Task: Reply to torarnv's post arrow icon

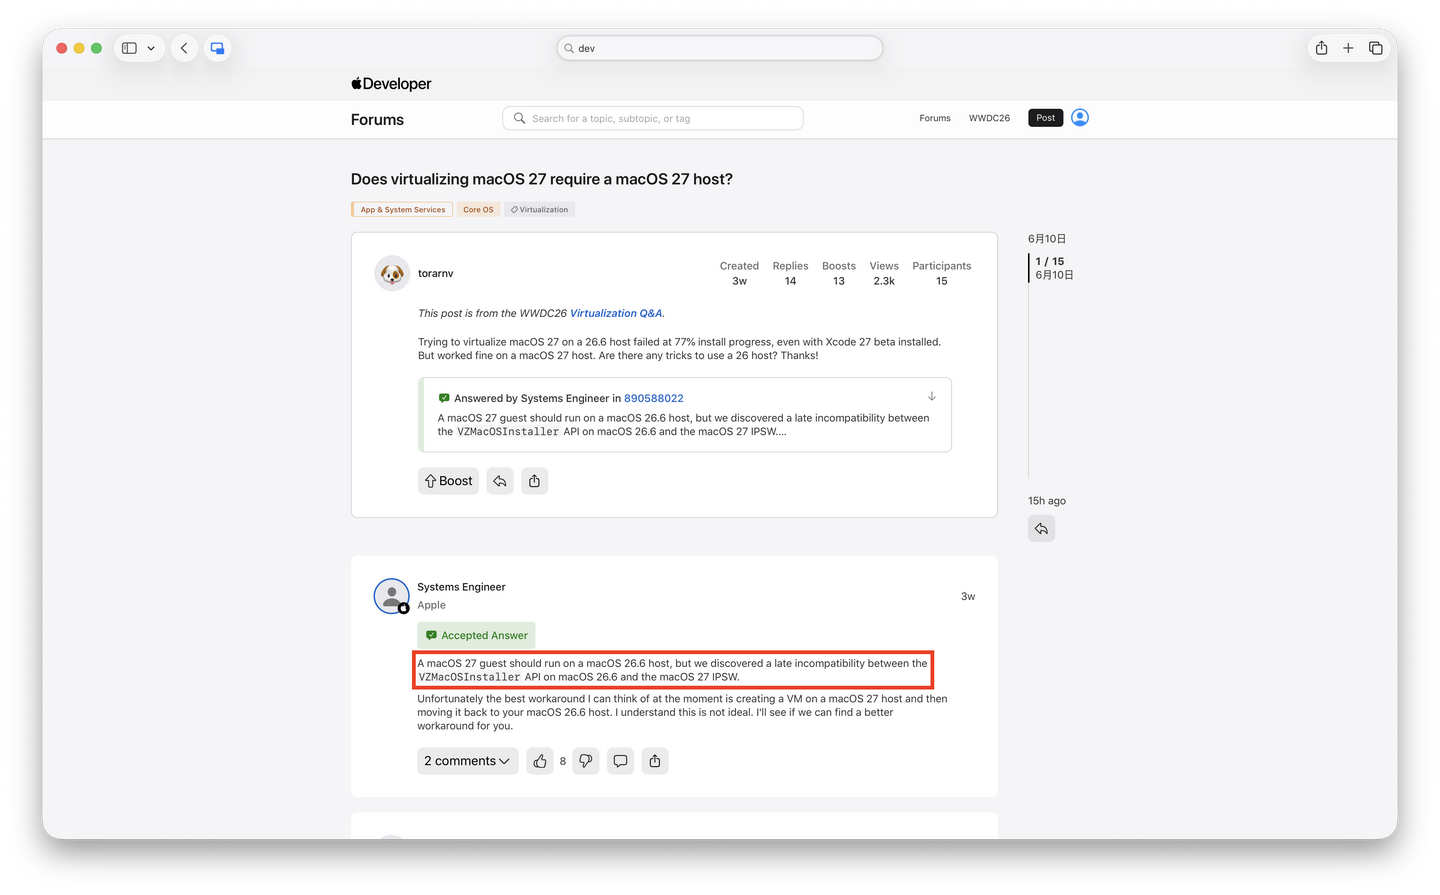Action: [x=500, y=481]
